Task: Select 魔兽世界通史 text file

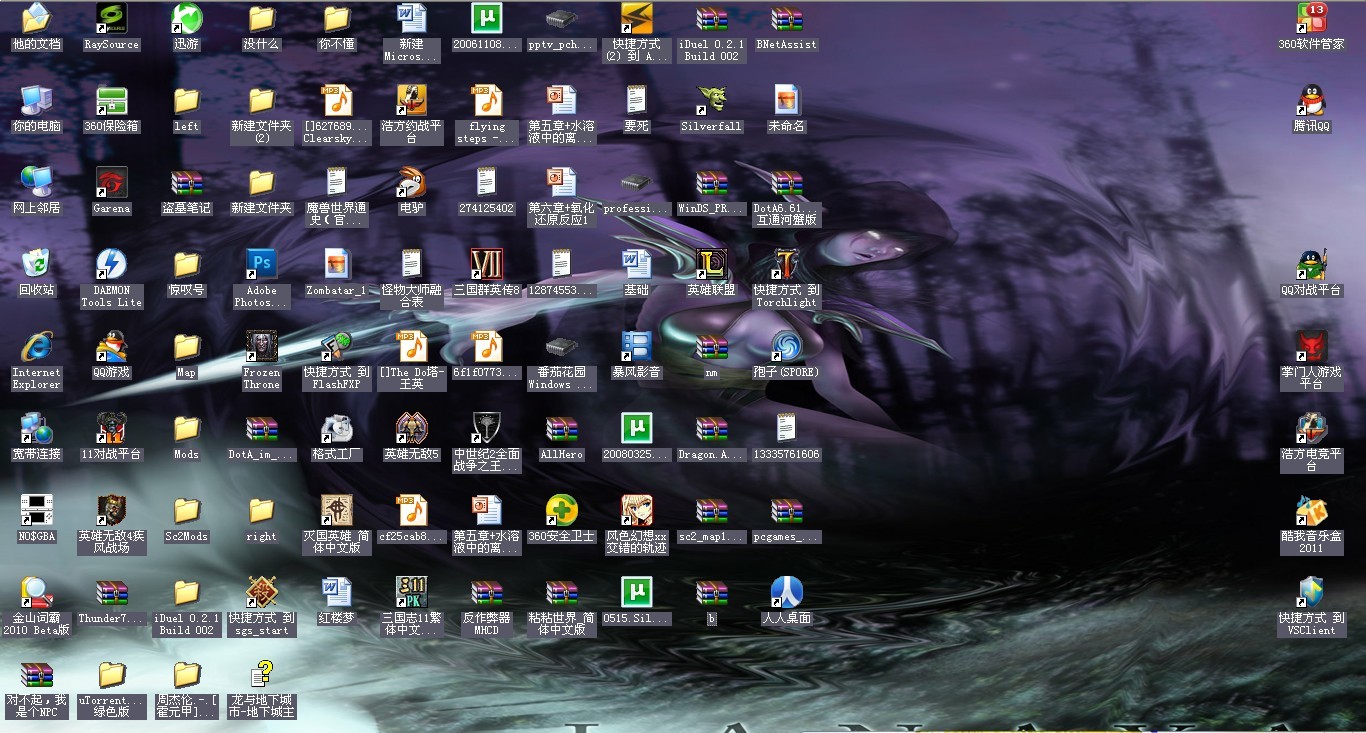Action: 336,182
